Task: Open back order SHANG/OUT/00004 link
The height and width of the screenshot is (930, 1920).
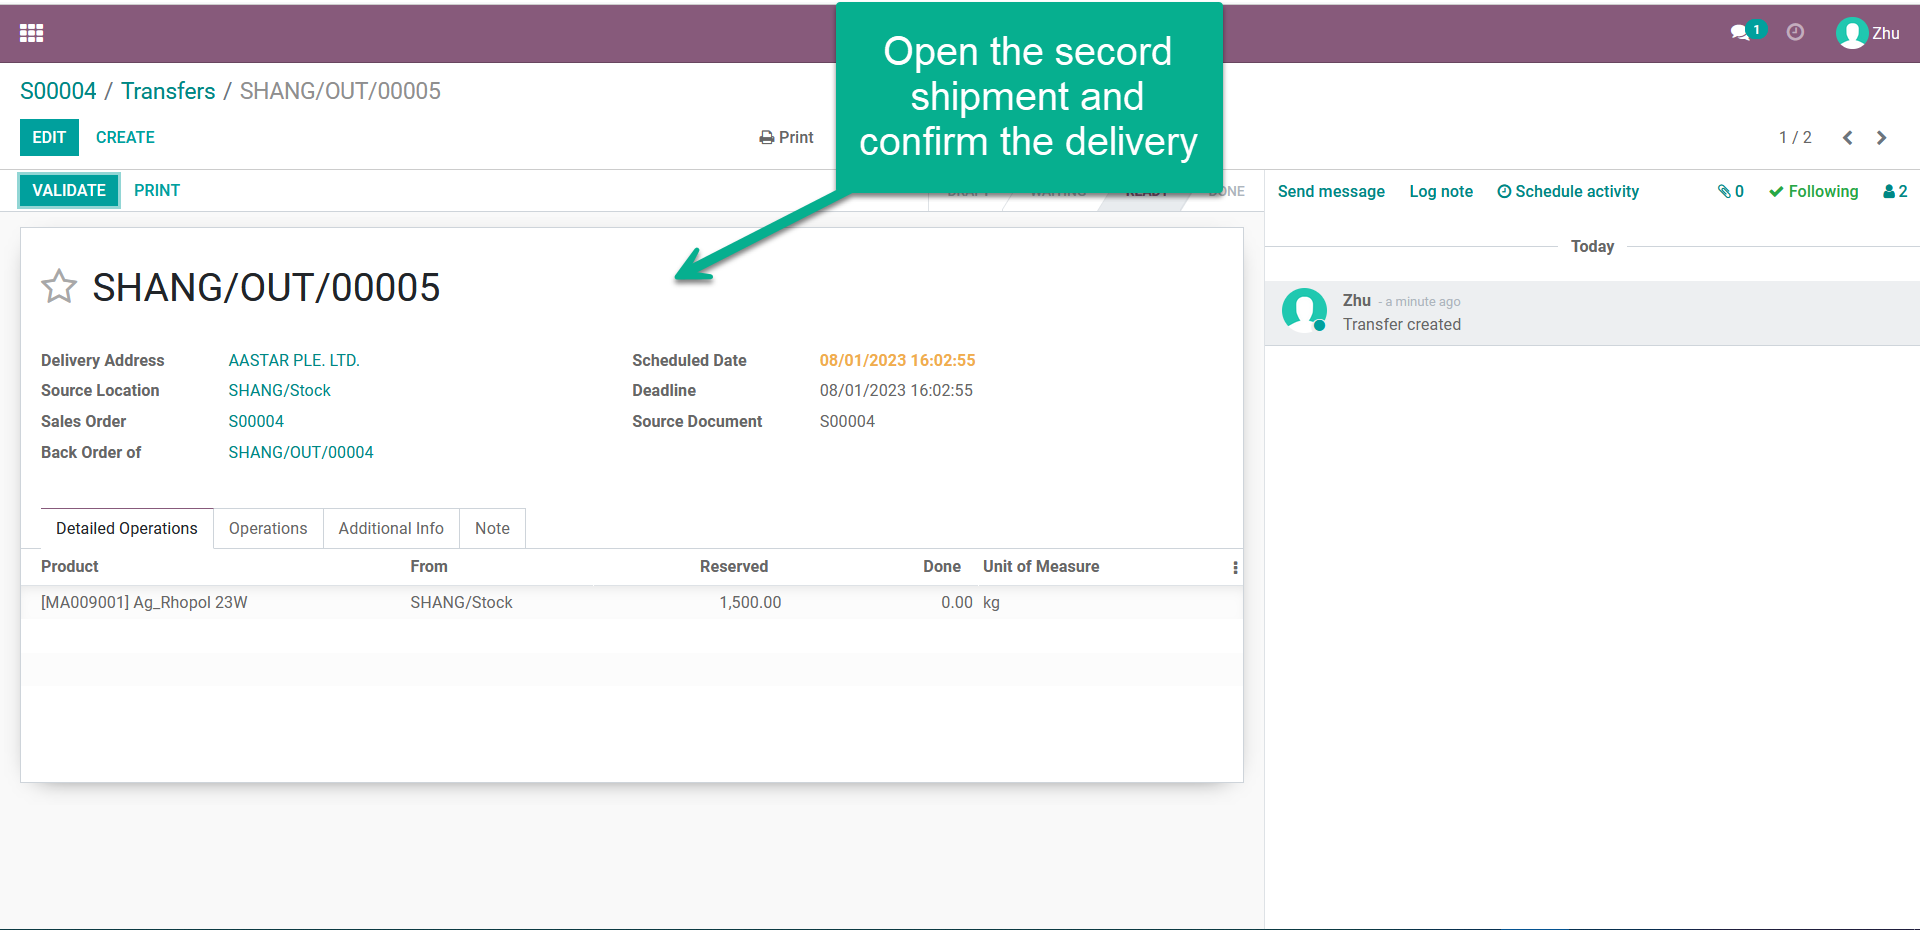Action: pos(301,452)
